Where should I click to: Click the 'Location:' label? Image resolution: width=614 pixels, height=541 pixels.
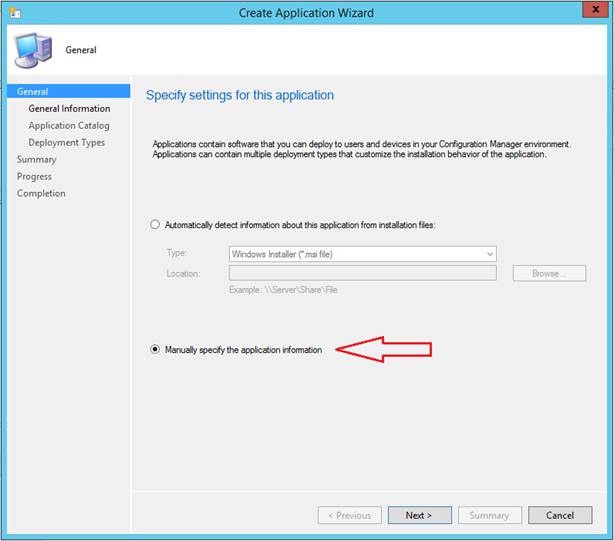tap(183, 274)
